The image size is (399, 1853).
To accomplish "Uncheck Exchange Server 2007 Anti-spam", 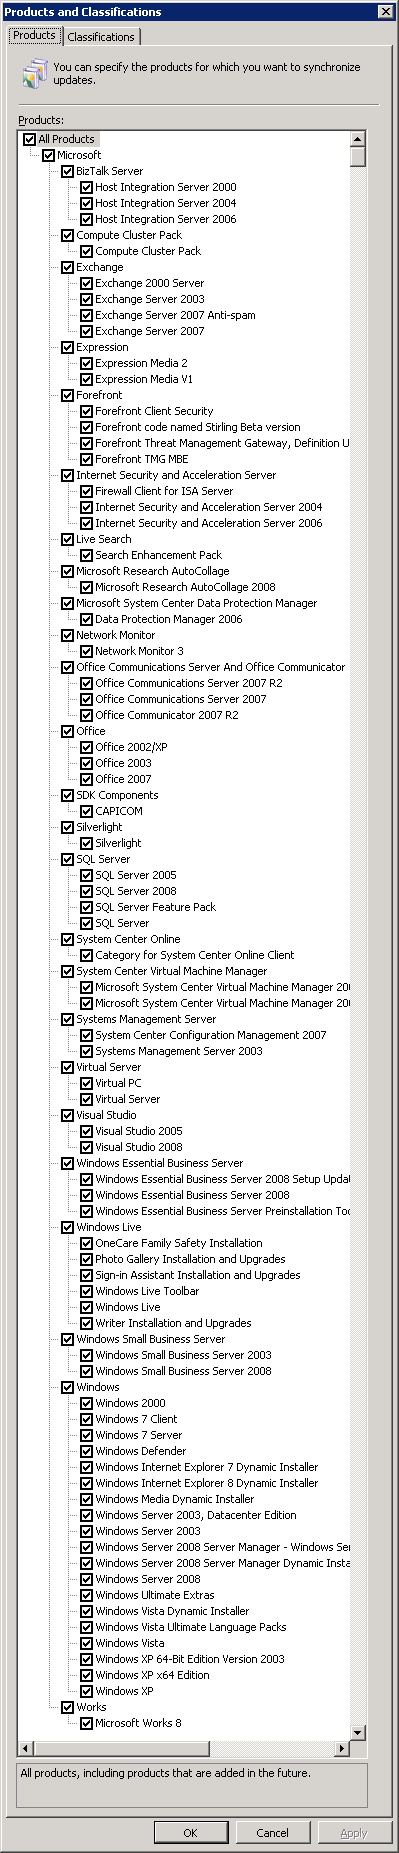I will pyautogui.click(x=86, y=315).
